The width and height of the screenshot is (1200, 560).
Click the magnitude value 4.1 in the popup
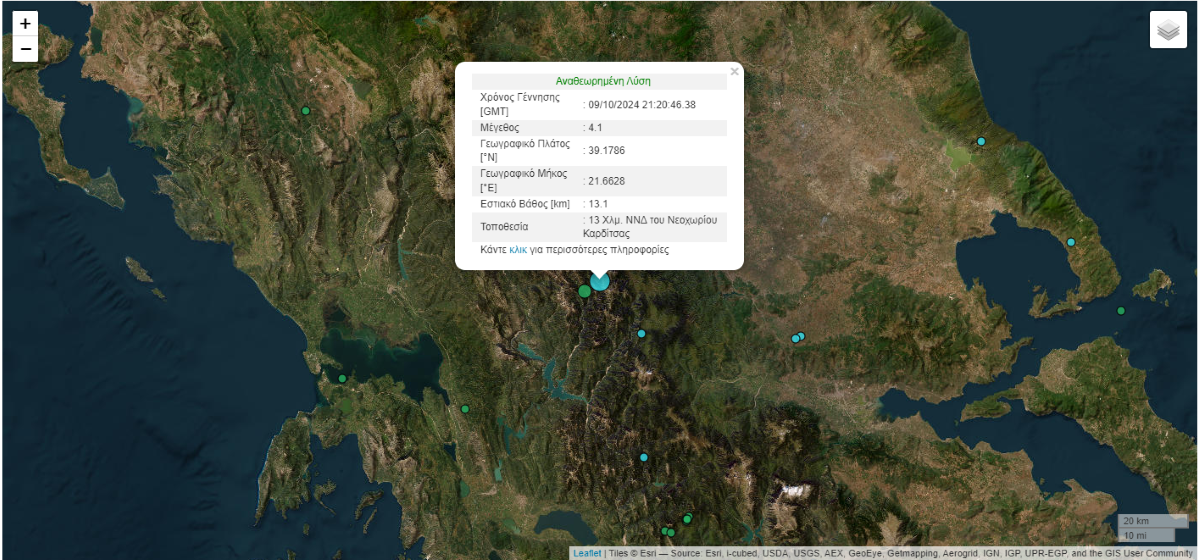point(595,128)
